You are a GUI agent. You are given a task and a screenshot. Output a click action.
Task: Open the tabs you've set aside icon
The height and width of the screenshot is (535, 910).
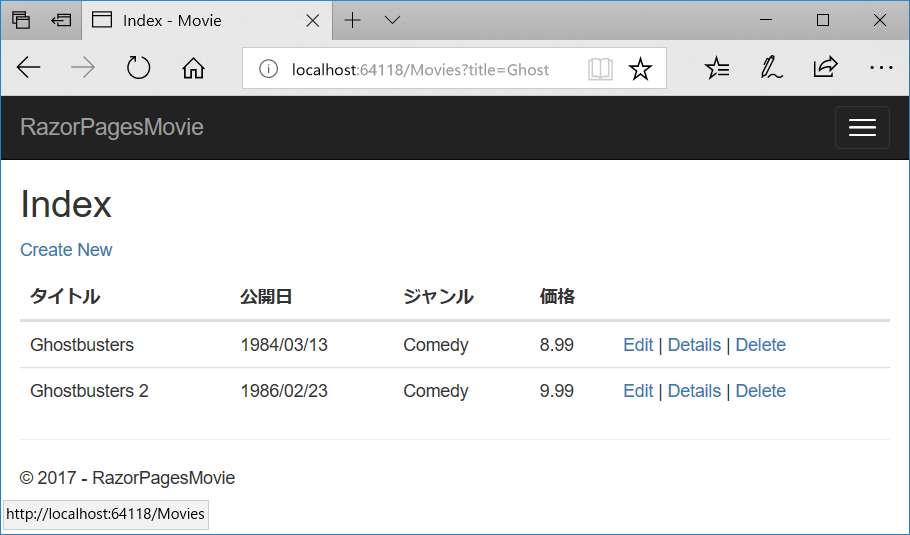click(x=21, y=20)
